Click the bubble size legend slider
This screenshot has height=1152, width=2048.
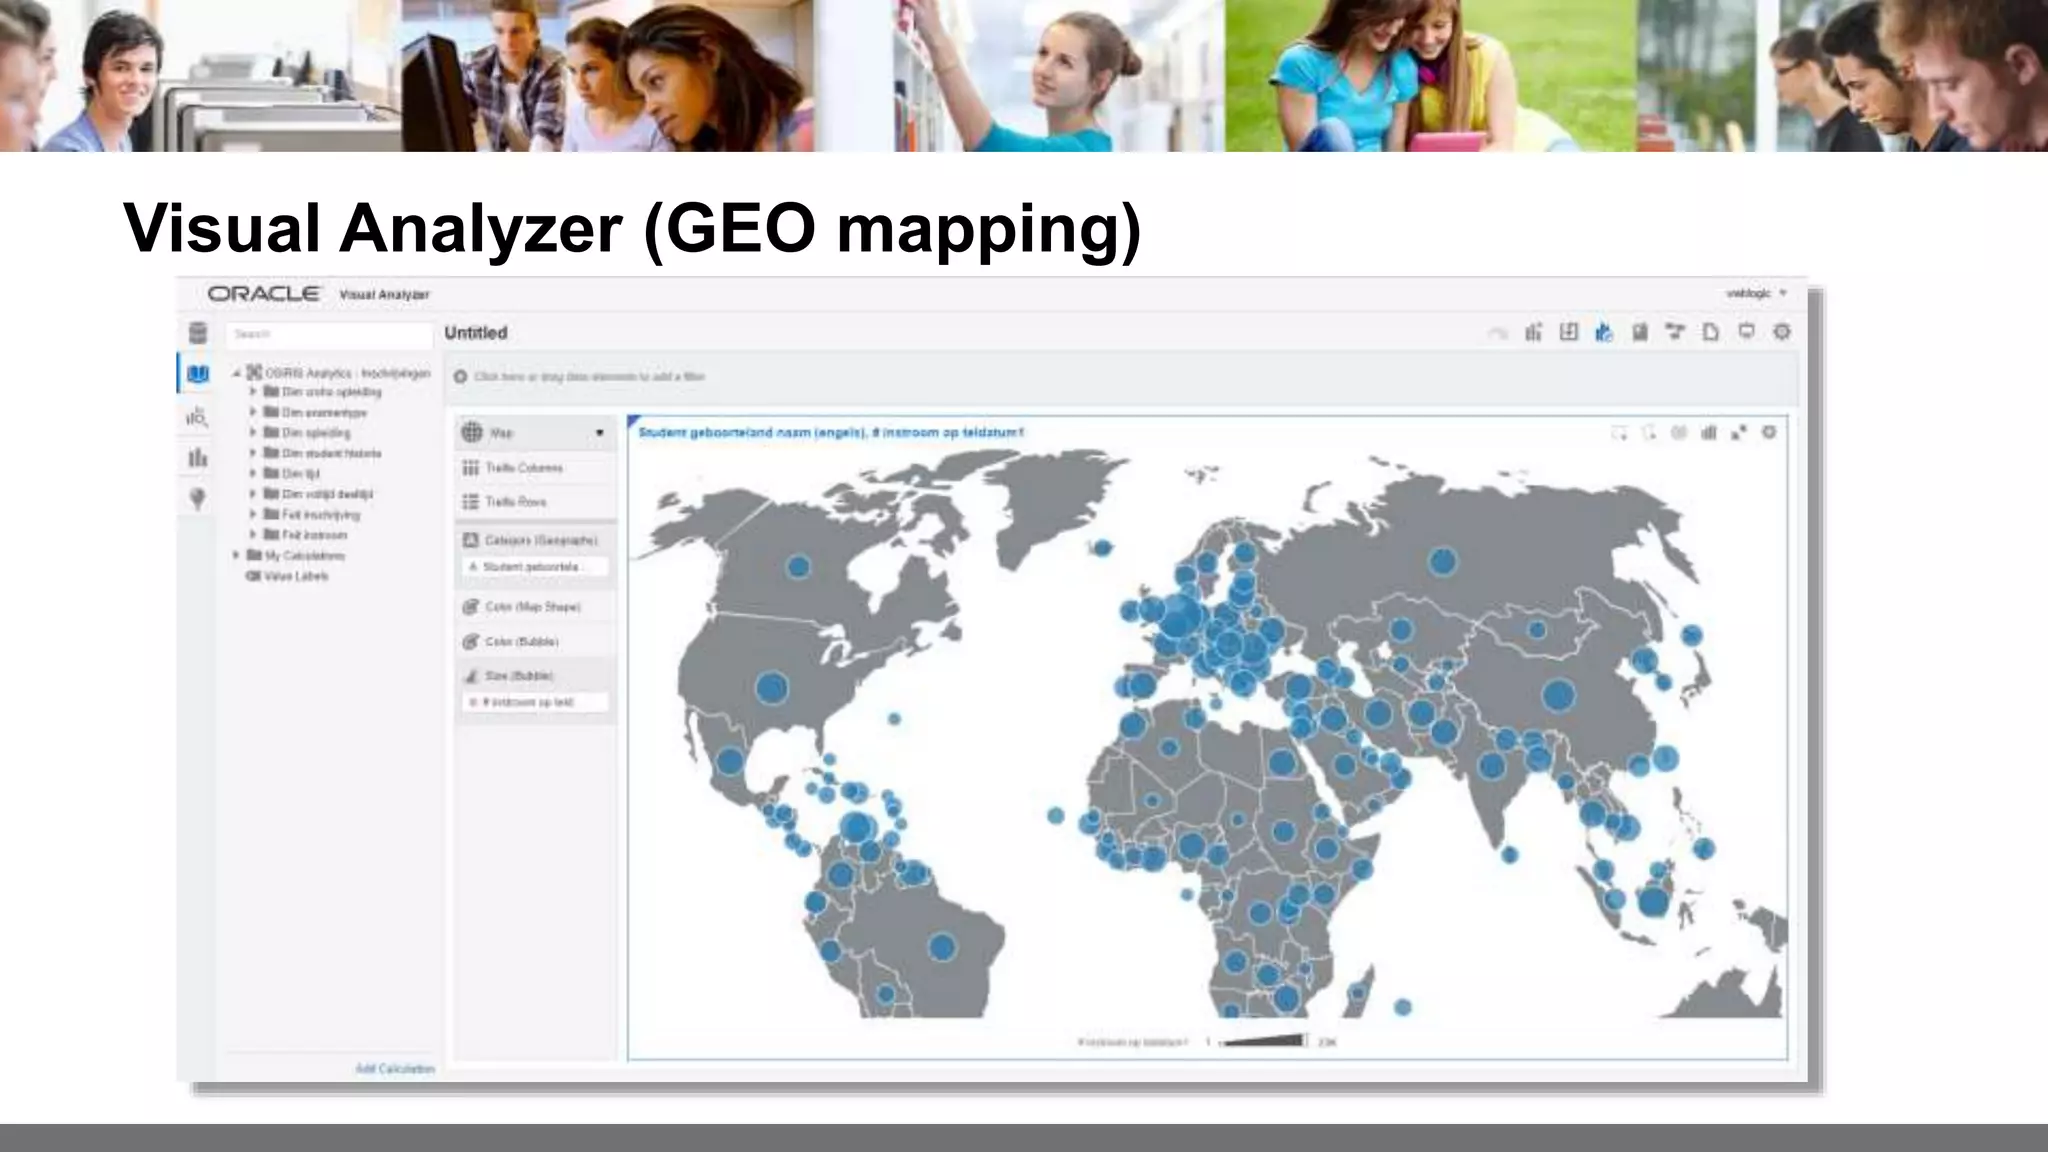tap(1264, 1042)
